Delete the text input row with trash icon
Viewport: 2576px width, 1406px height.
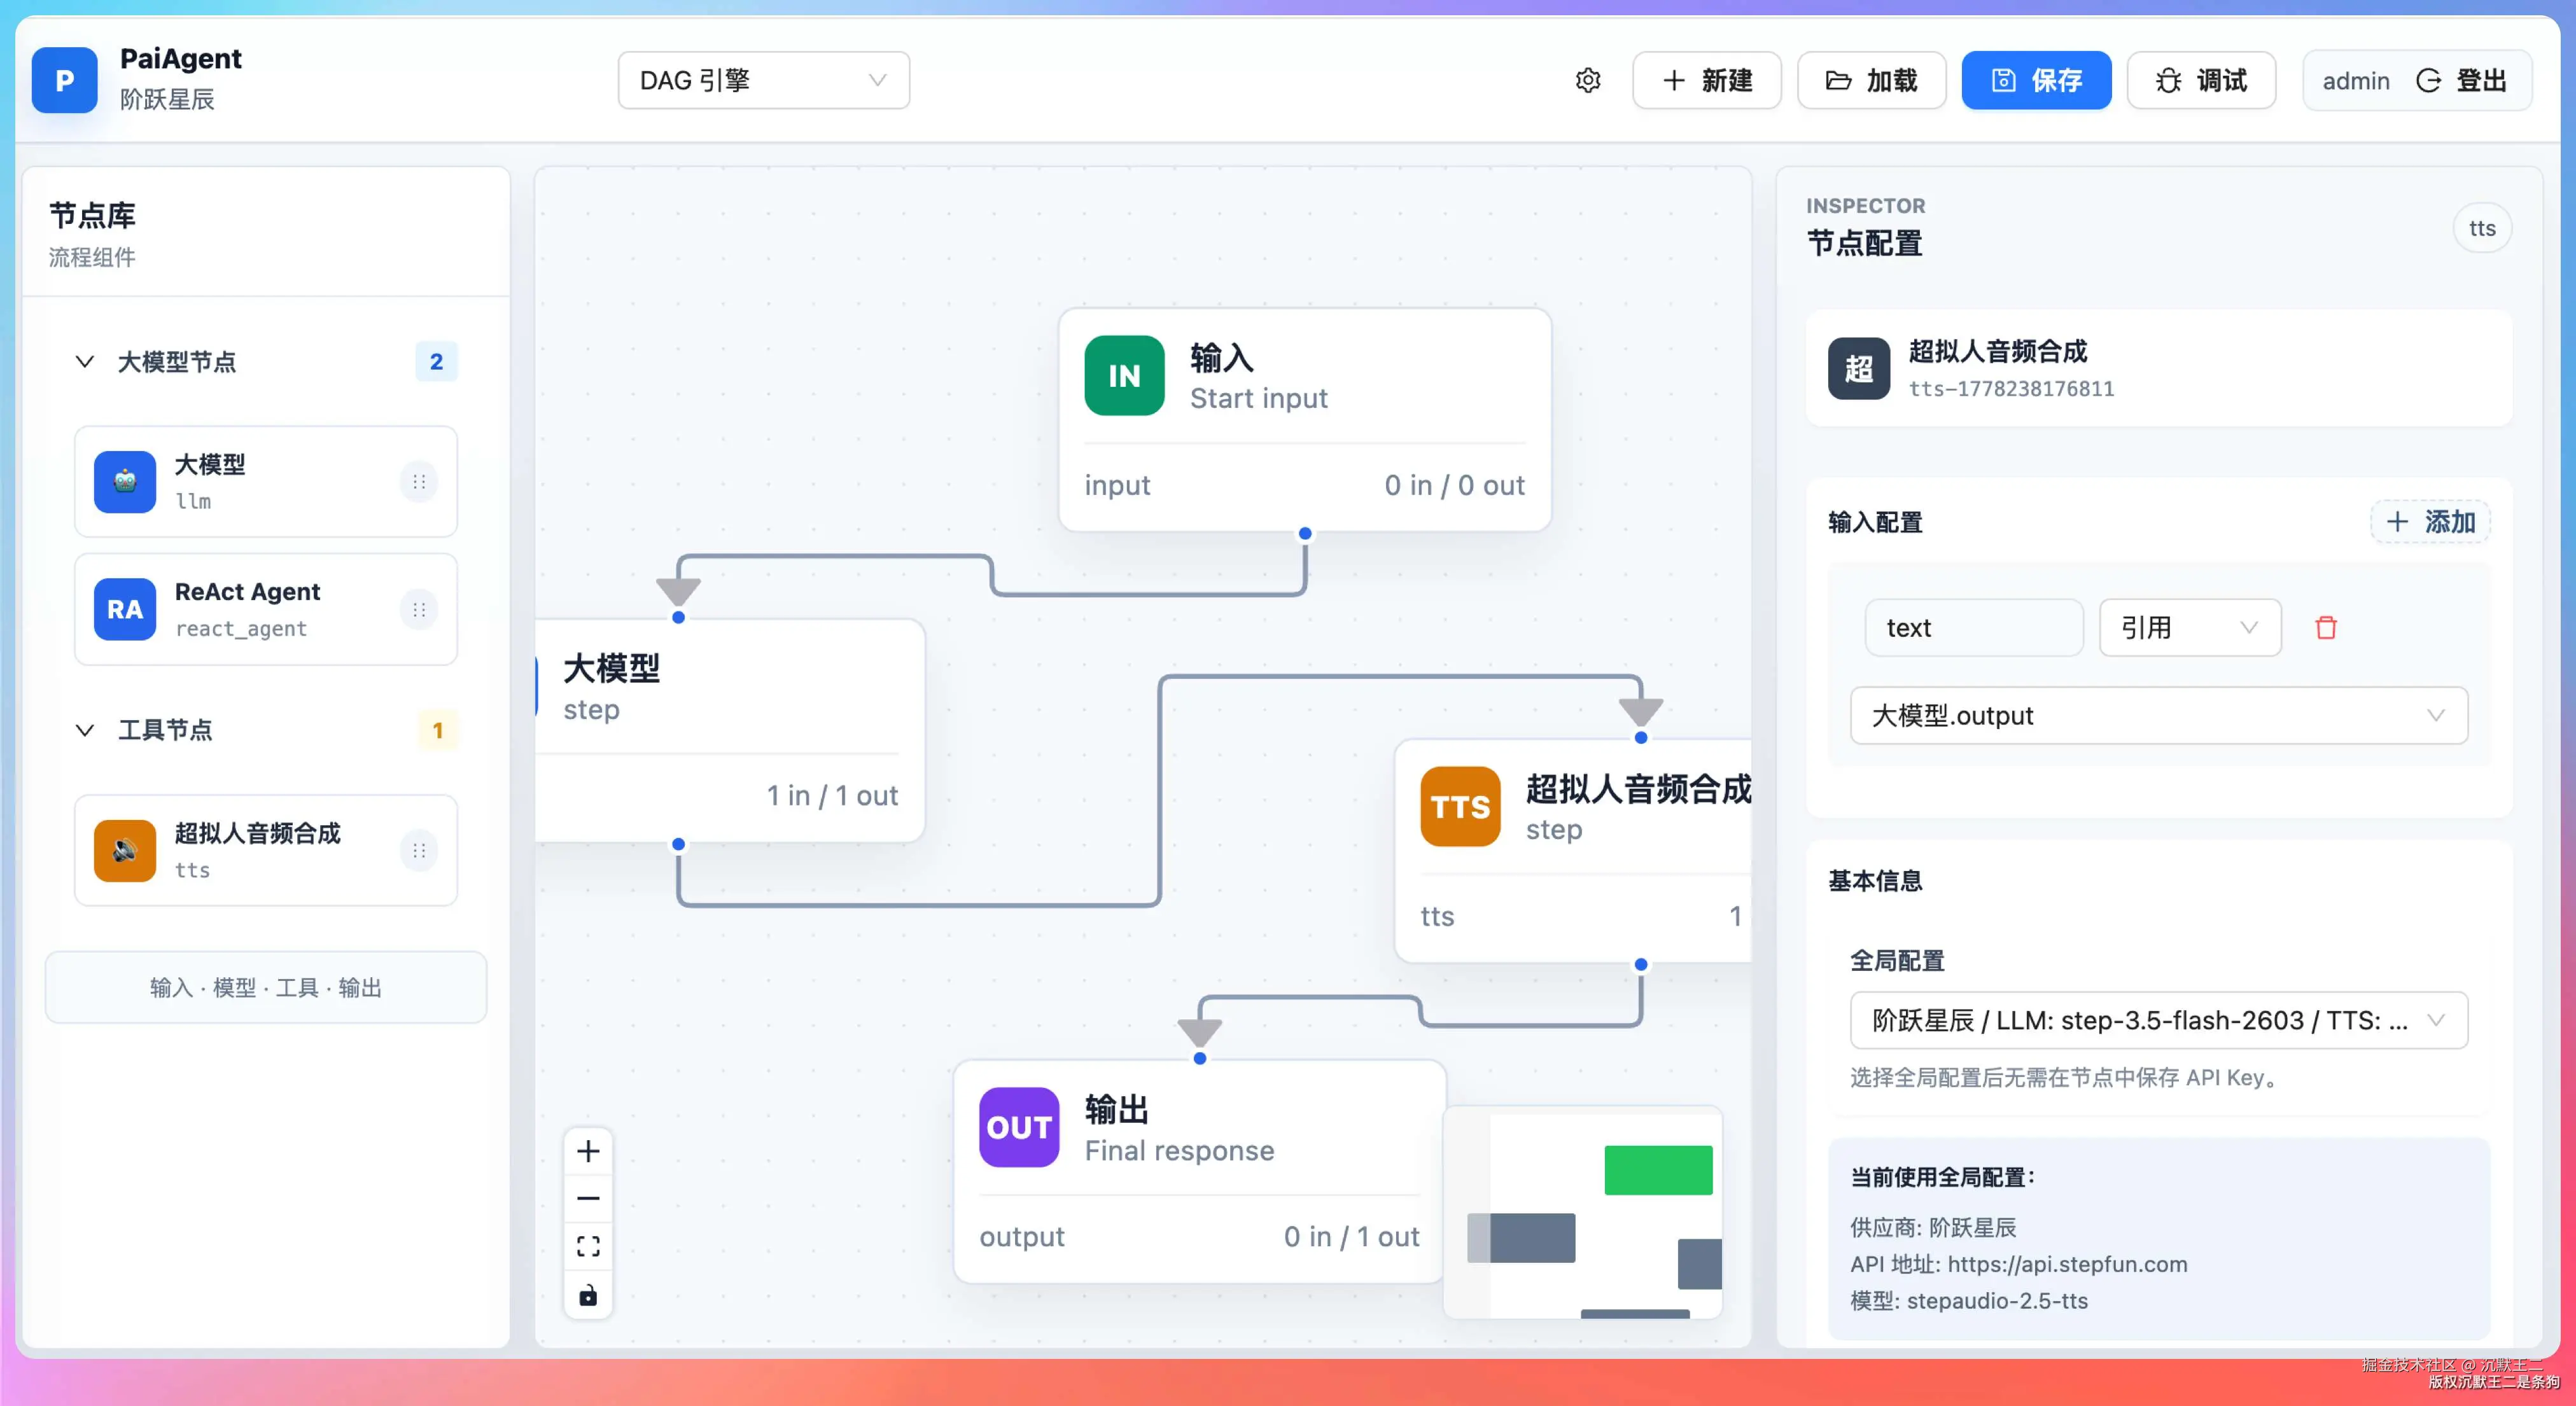tap(2326, 627)
